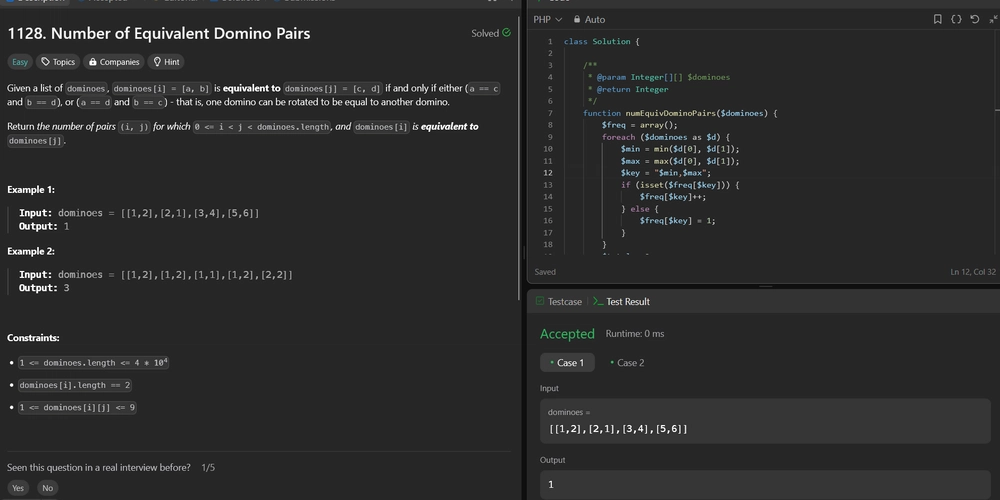This screenshot has height=500, width=1000.
Task: Click the lightbulb icon in Hint
Action: point(157,62)
